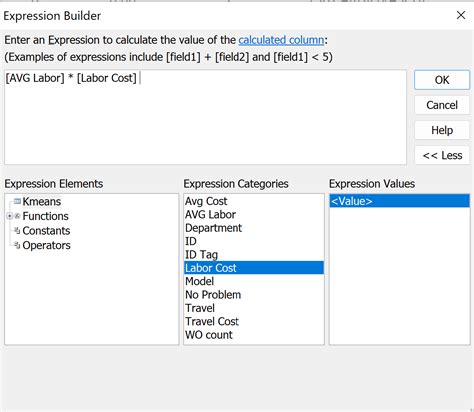Viewport: 474px width, 412px height.
Task: Select ID Tag category
Action: (x=254, y=254)
